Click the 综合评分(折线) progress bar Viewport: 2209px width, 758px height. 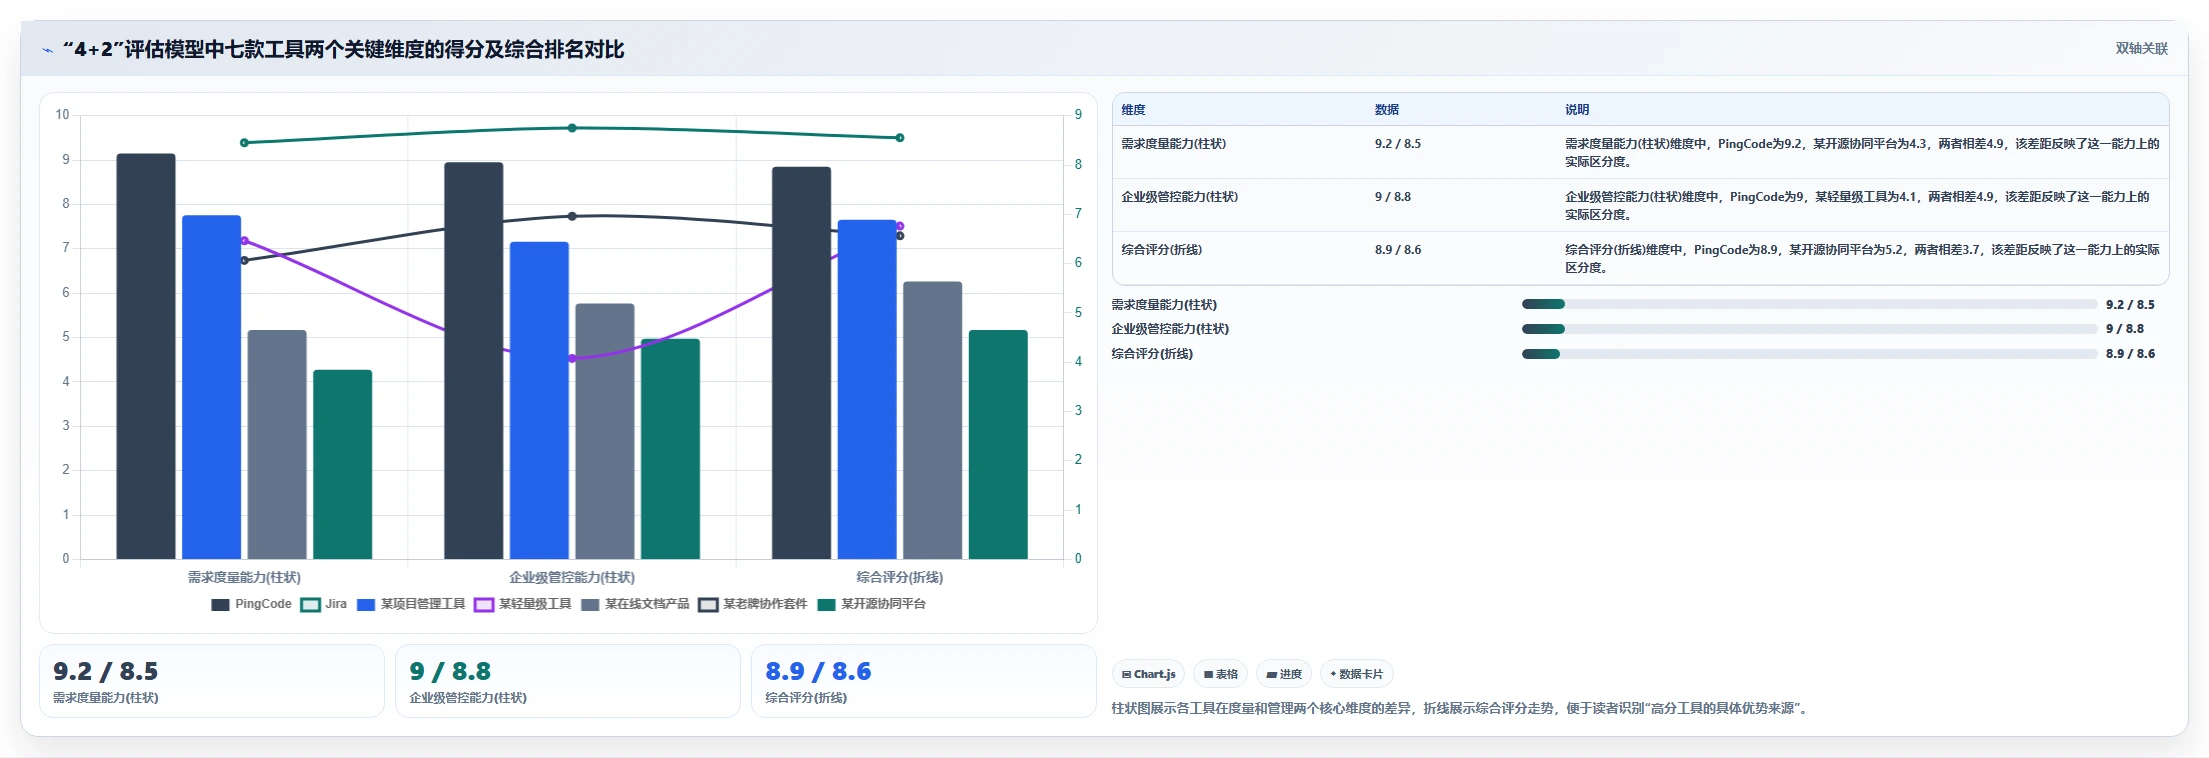tap(1809, 354)
